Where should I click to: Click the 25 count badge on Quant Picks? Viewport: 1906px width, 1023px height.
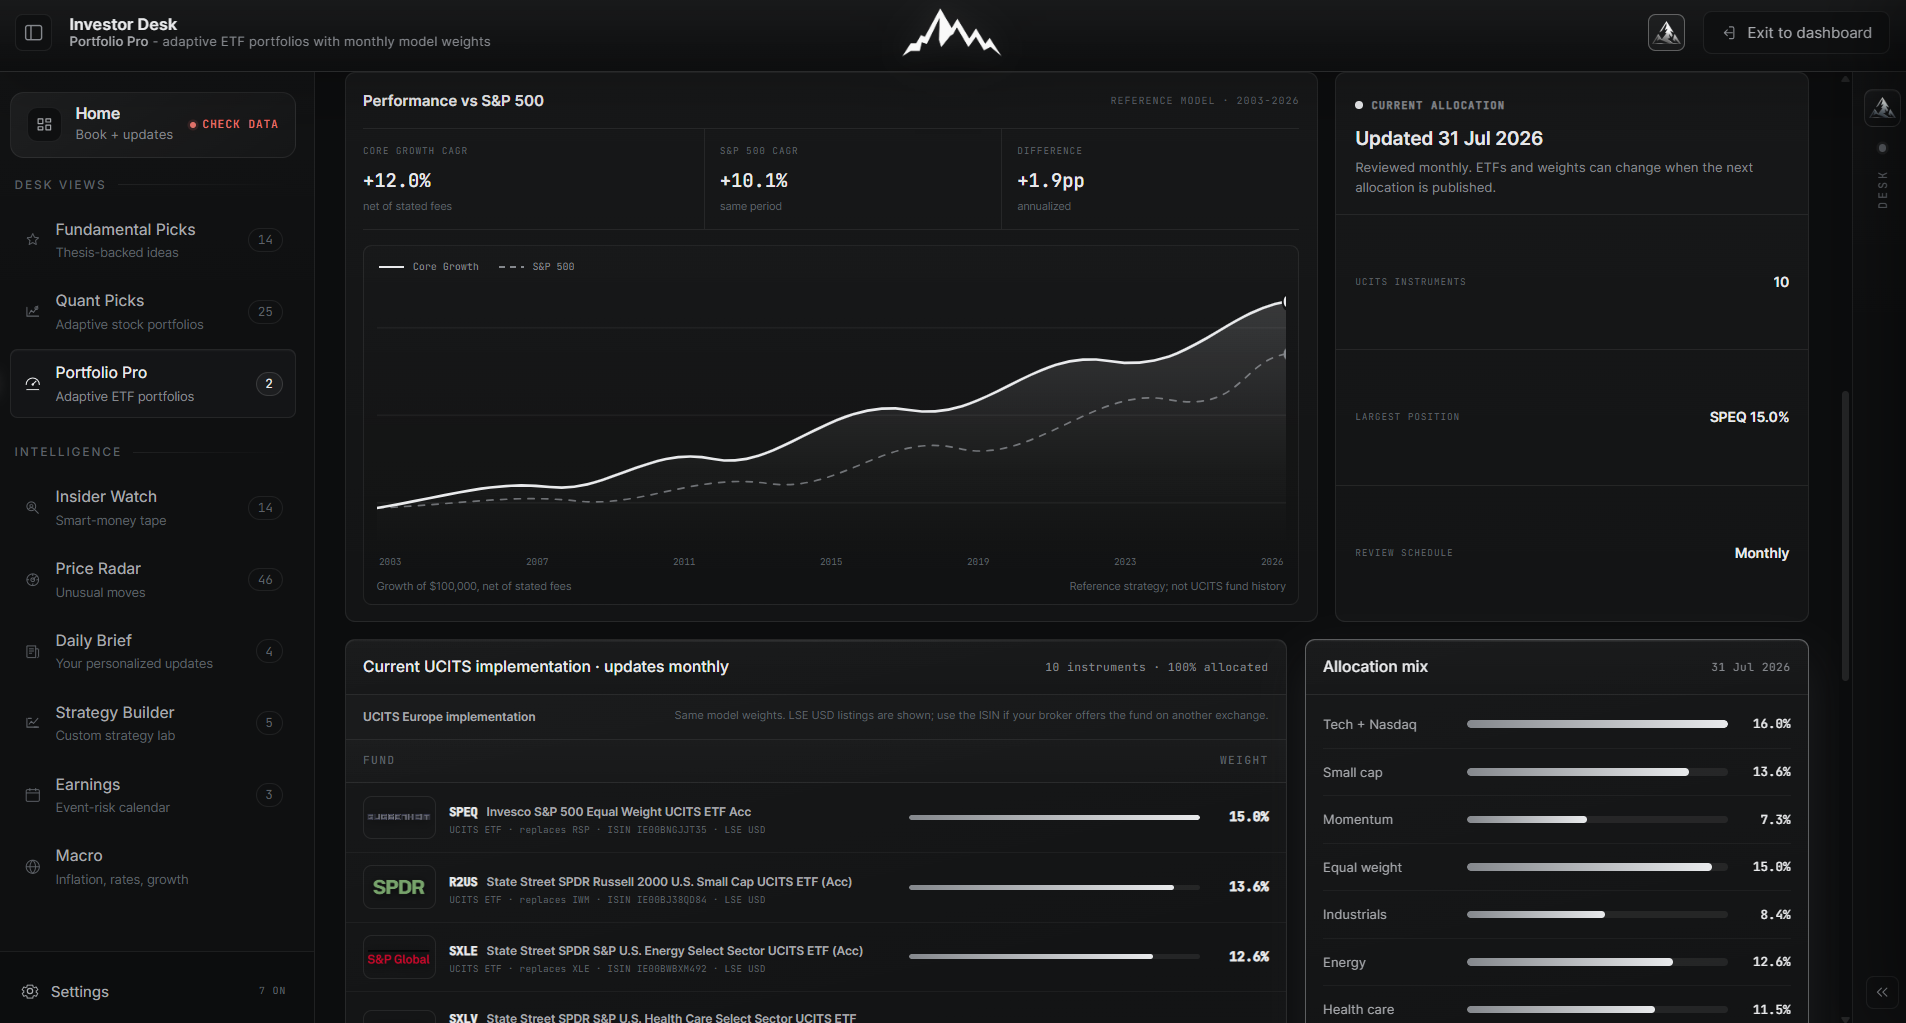point(265,312)
